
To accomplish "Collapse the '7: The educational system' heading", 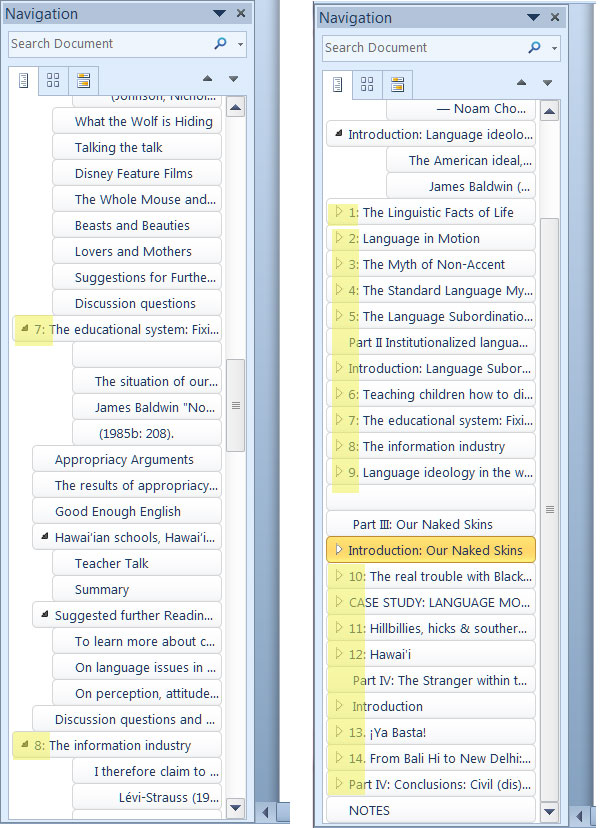I will pos(24,328).
